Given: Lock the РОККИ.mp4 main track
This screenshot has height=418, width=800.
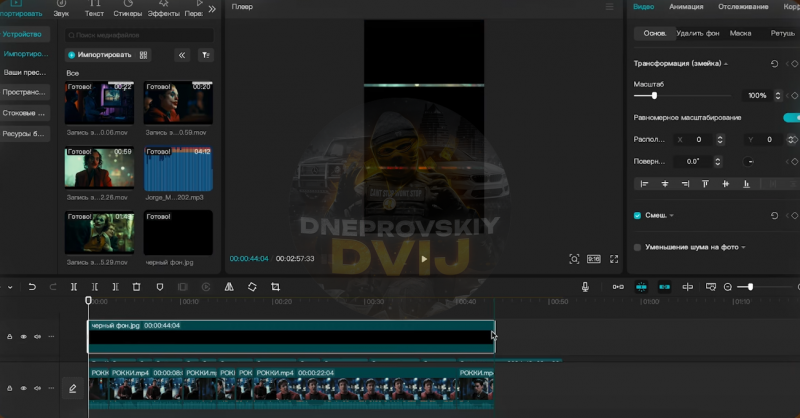Looking at the screenshot, I should tap(9, 388).
